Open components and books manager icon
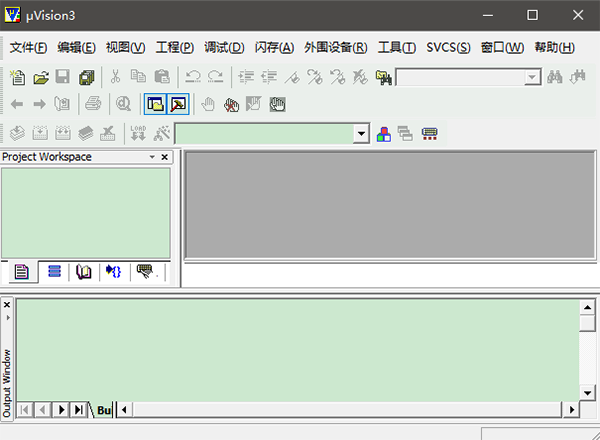 (384, 134)
